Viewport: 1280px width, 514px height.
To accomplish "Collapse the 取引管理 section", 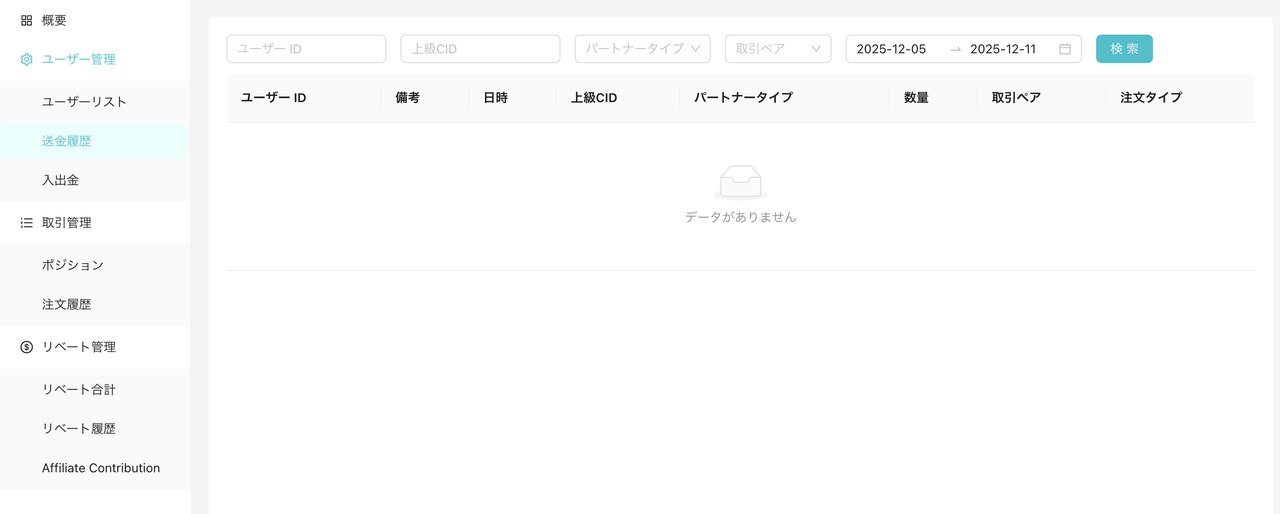I will (95, 223).
